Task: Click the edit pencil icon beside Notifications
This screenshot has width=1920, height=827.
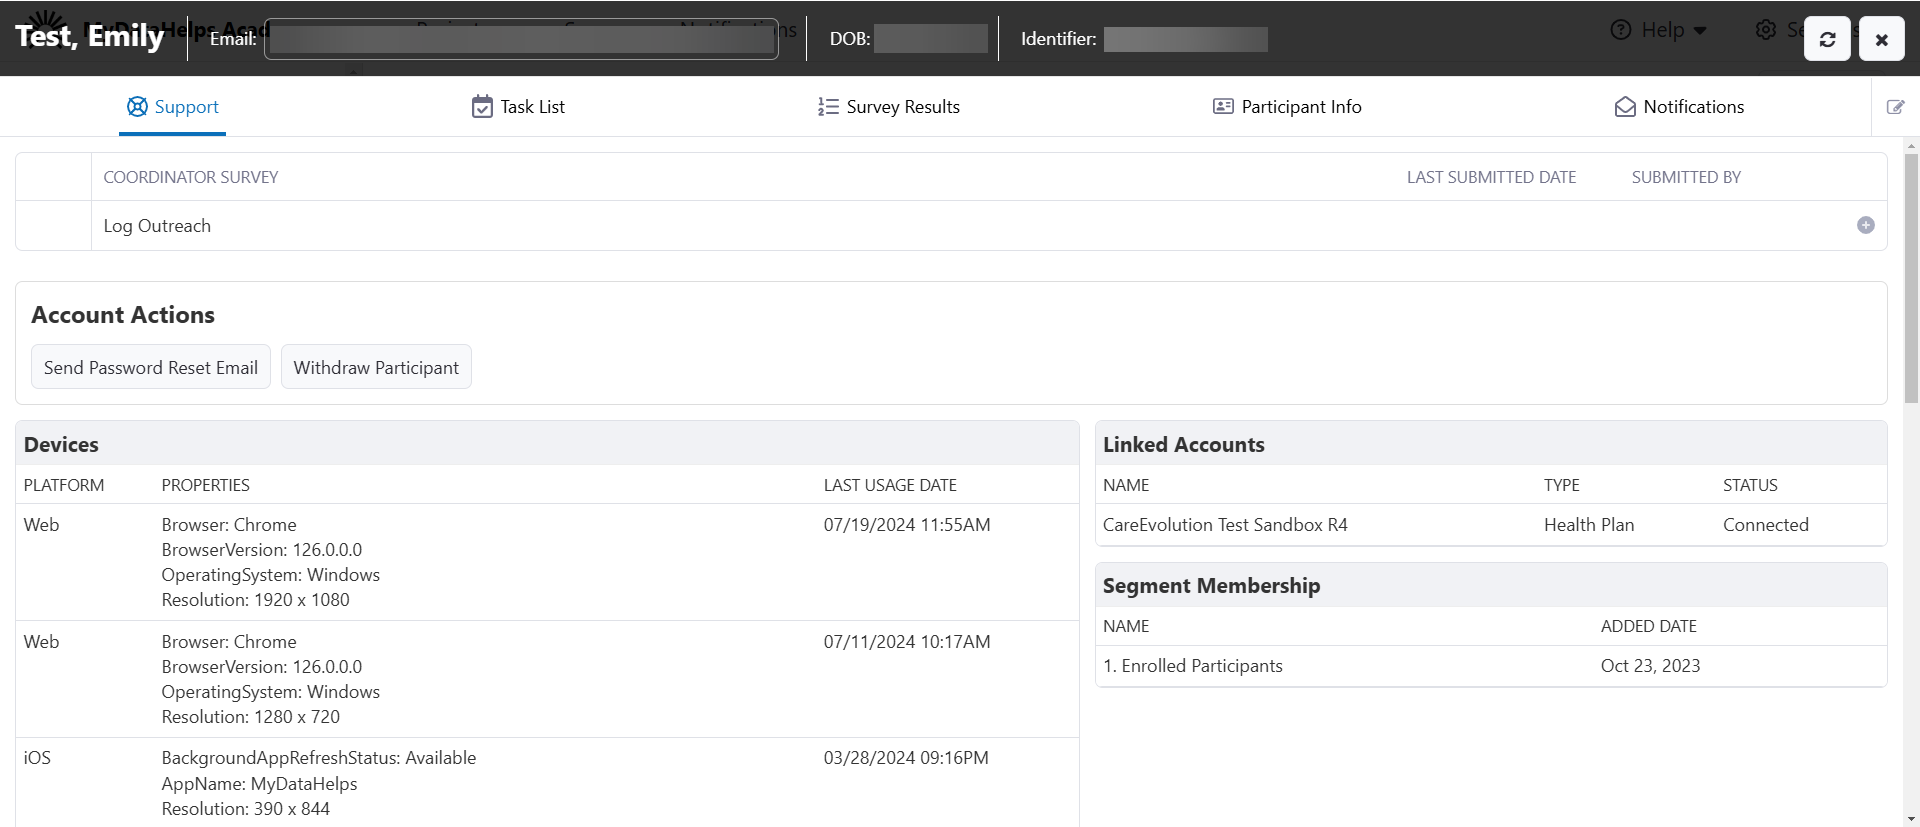Action: (x=1895, y=107)
